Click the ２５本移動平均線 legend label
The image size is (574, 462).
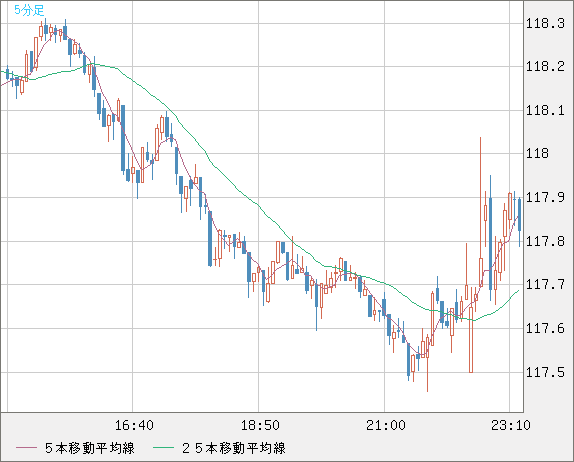click(x=234, y=448)
